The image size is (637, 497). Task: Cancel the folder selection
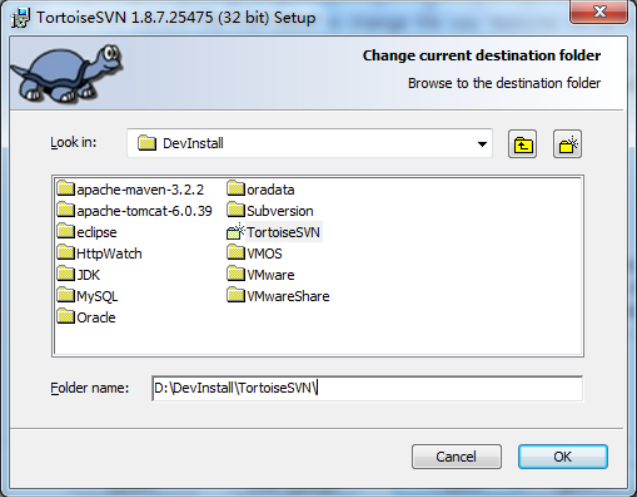point(456,457)
